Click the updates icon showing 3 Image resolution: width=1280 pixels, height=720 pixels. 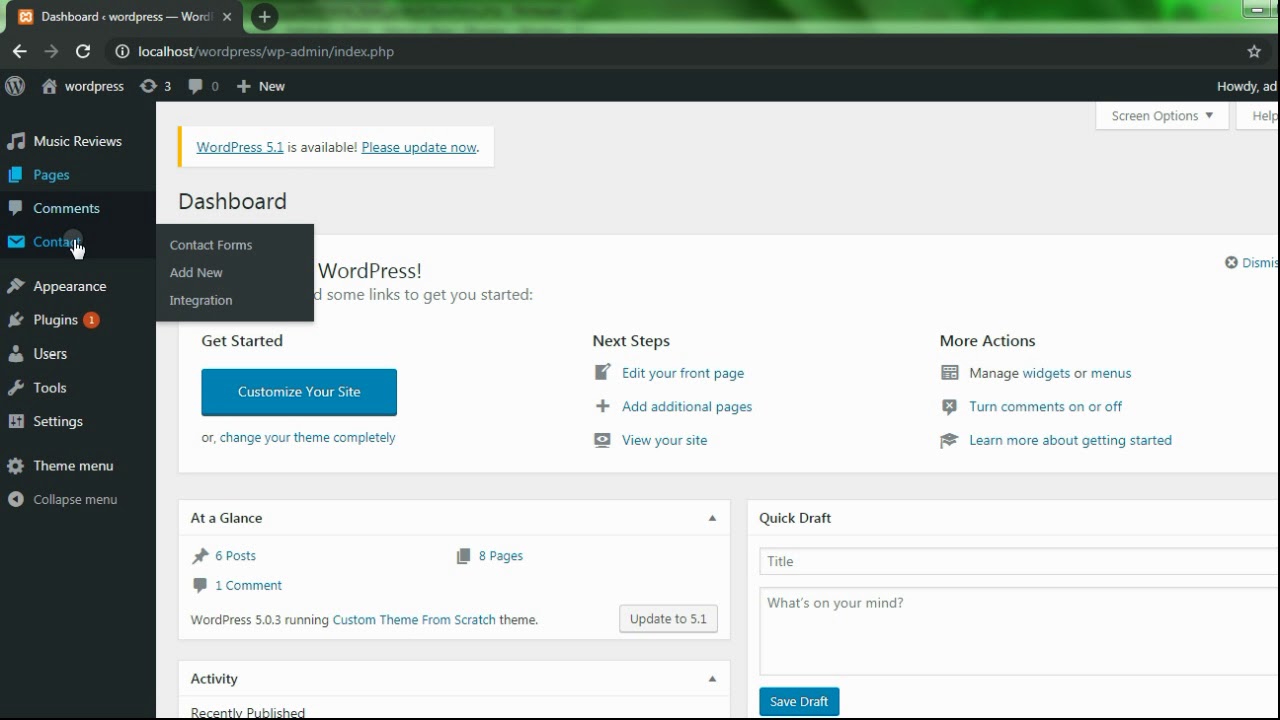[x=148, y=86]
